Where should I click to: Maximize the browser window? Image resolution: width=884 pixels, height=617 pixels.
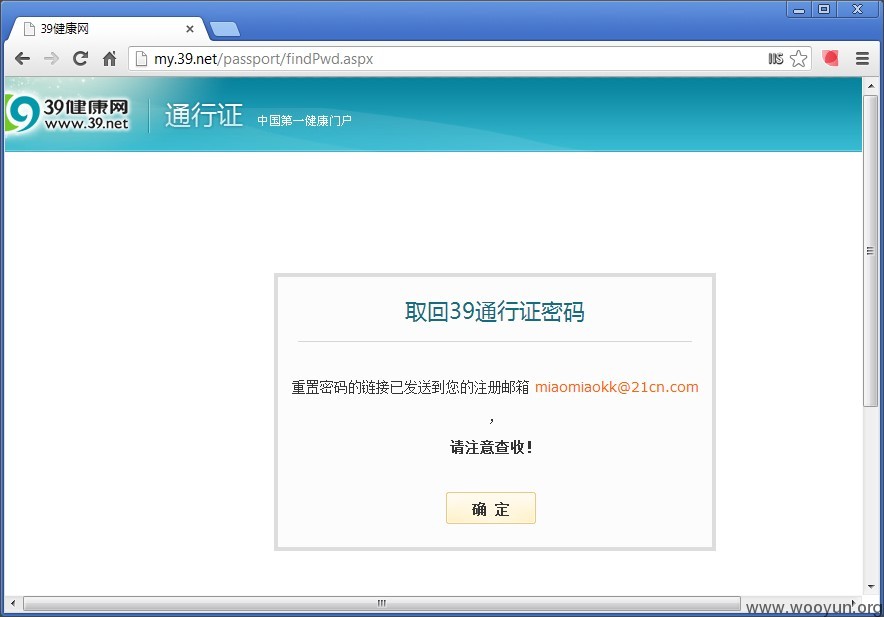(824, 10)
